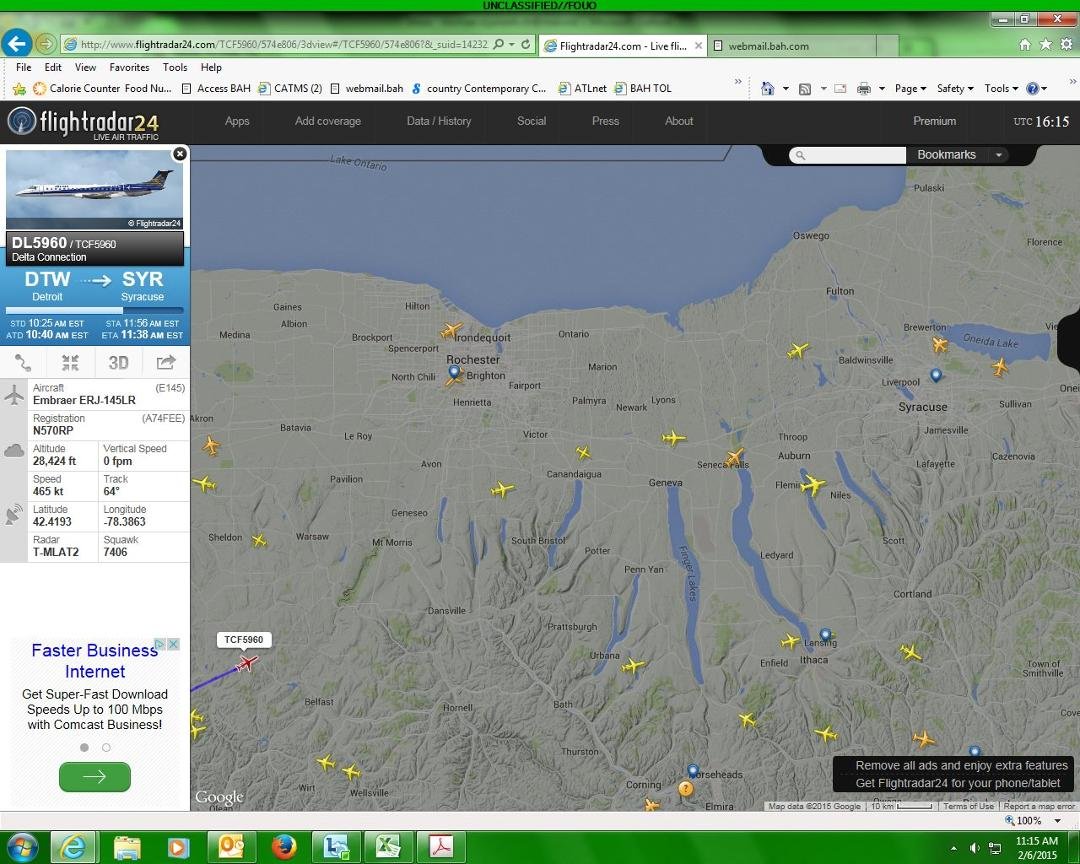The width and height of the screenshot is (1080, 864).
Task: Refresh the page with the reload icon
Action: coord(526,44)
